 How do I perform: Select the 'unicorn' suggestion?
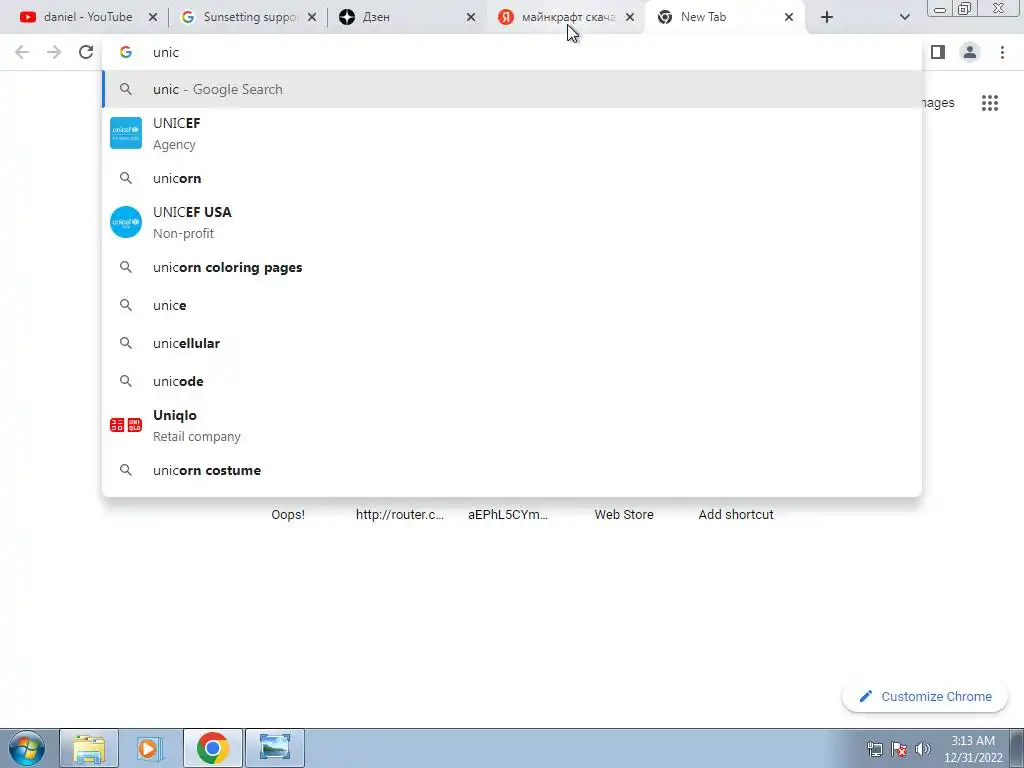(512, 178)
